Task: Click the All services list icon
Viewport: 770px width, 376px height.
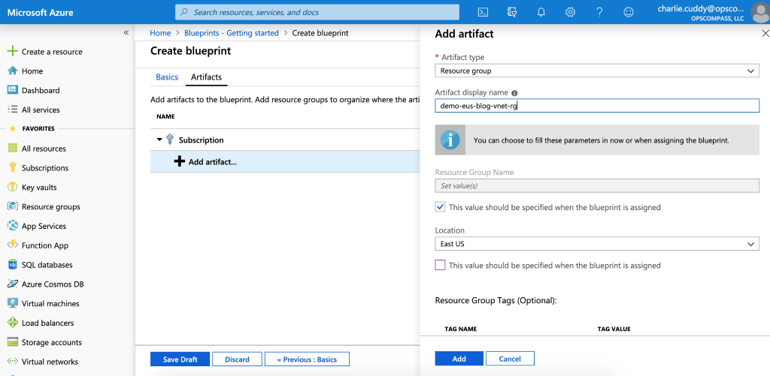Action: coord(13,110)
